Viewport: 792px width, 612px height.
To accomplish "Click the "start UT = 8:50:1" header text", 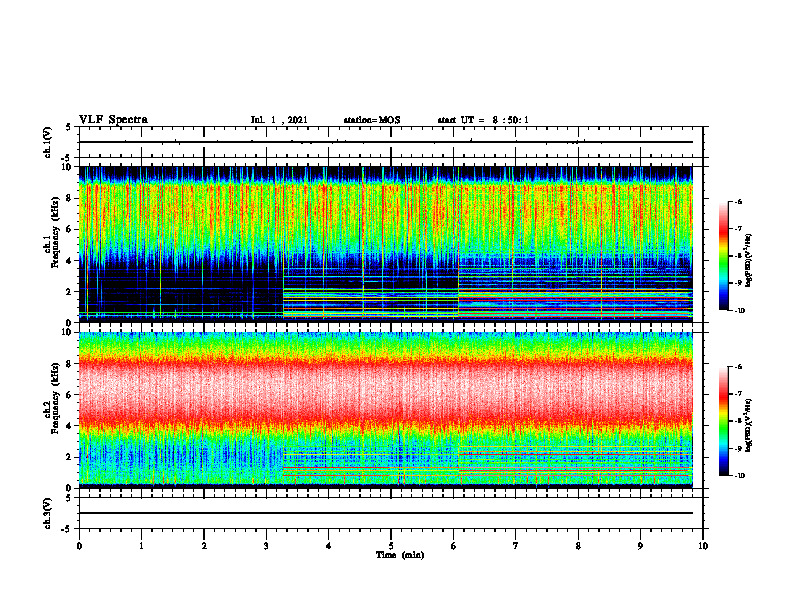I will coord(483,120).
